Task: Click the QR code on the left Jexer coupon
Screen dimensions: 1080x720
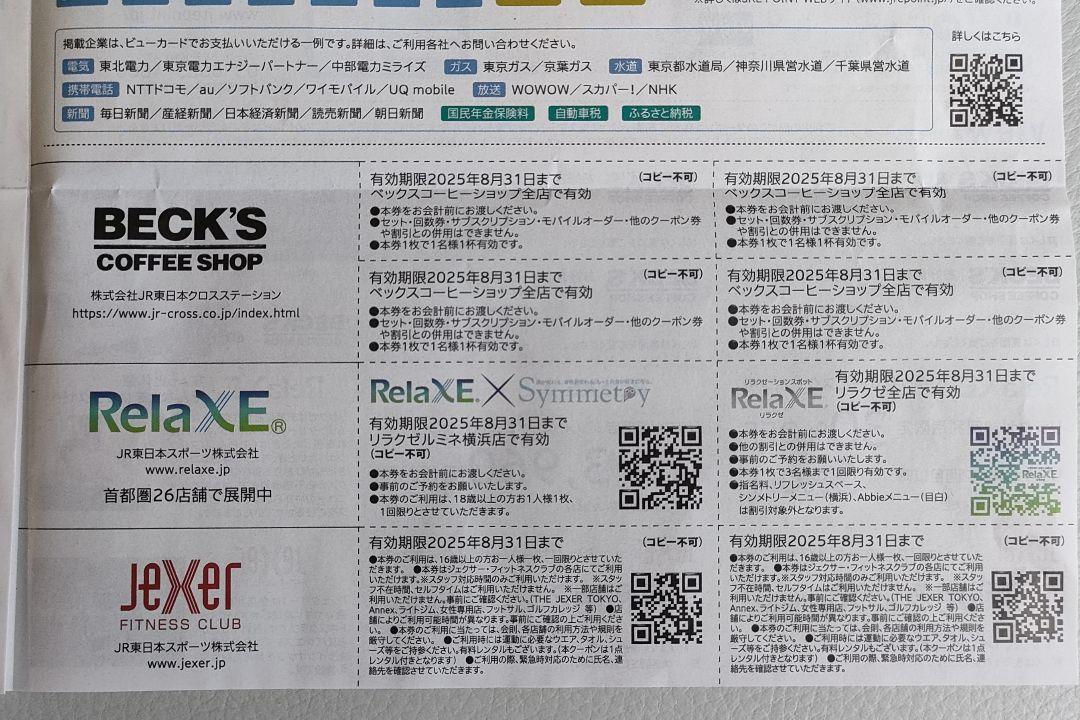Action: (665, 608)
